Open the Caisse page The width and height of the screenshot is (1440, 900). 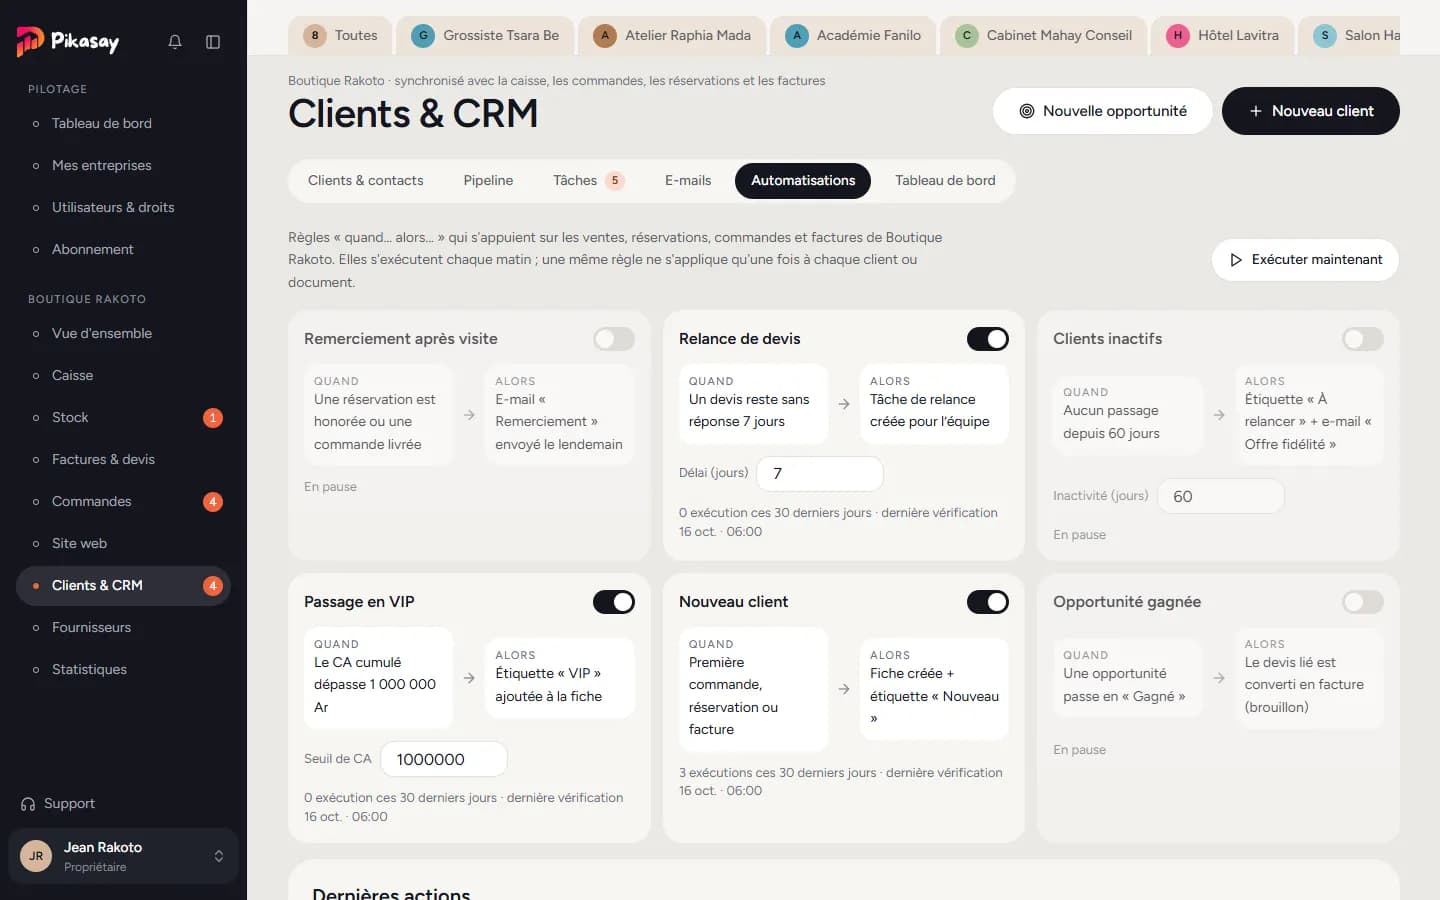[x=123, y=376]
